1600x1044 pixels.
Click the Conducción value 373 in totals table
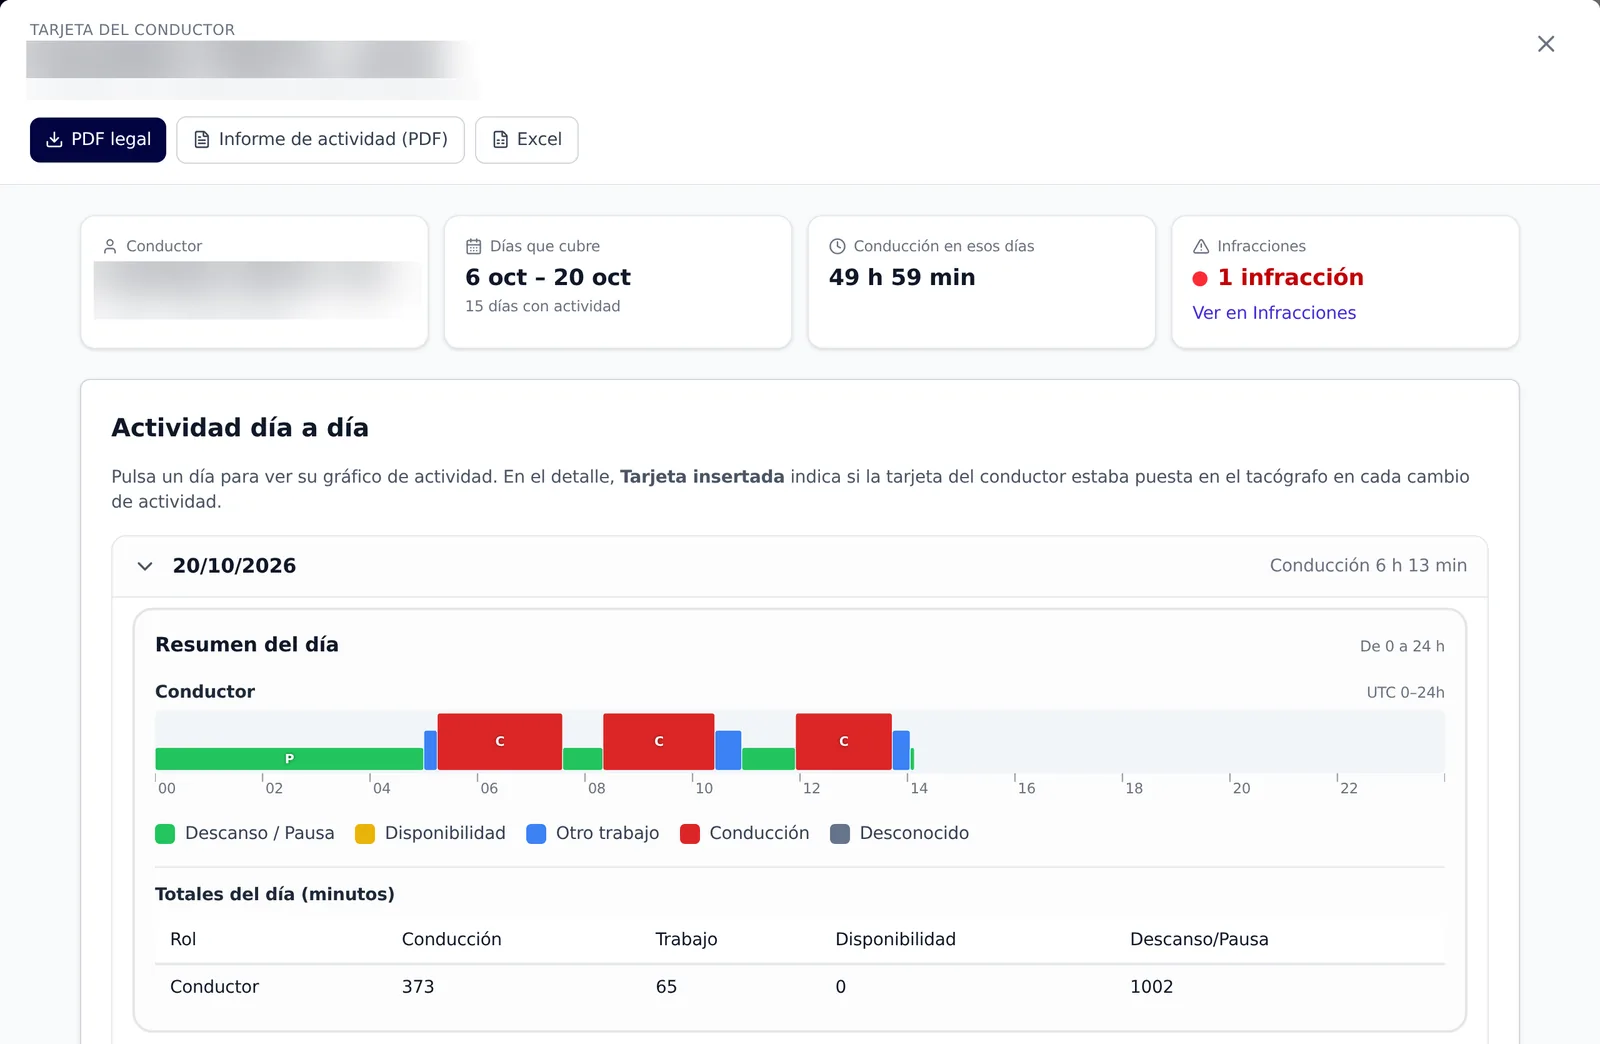tap(418, 987)
